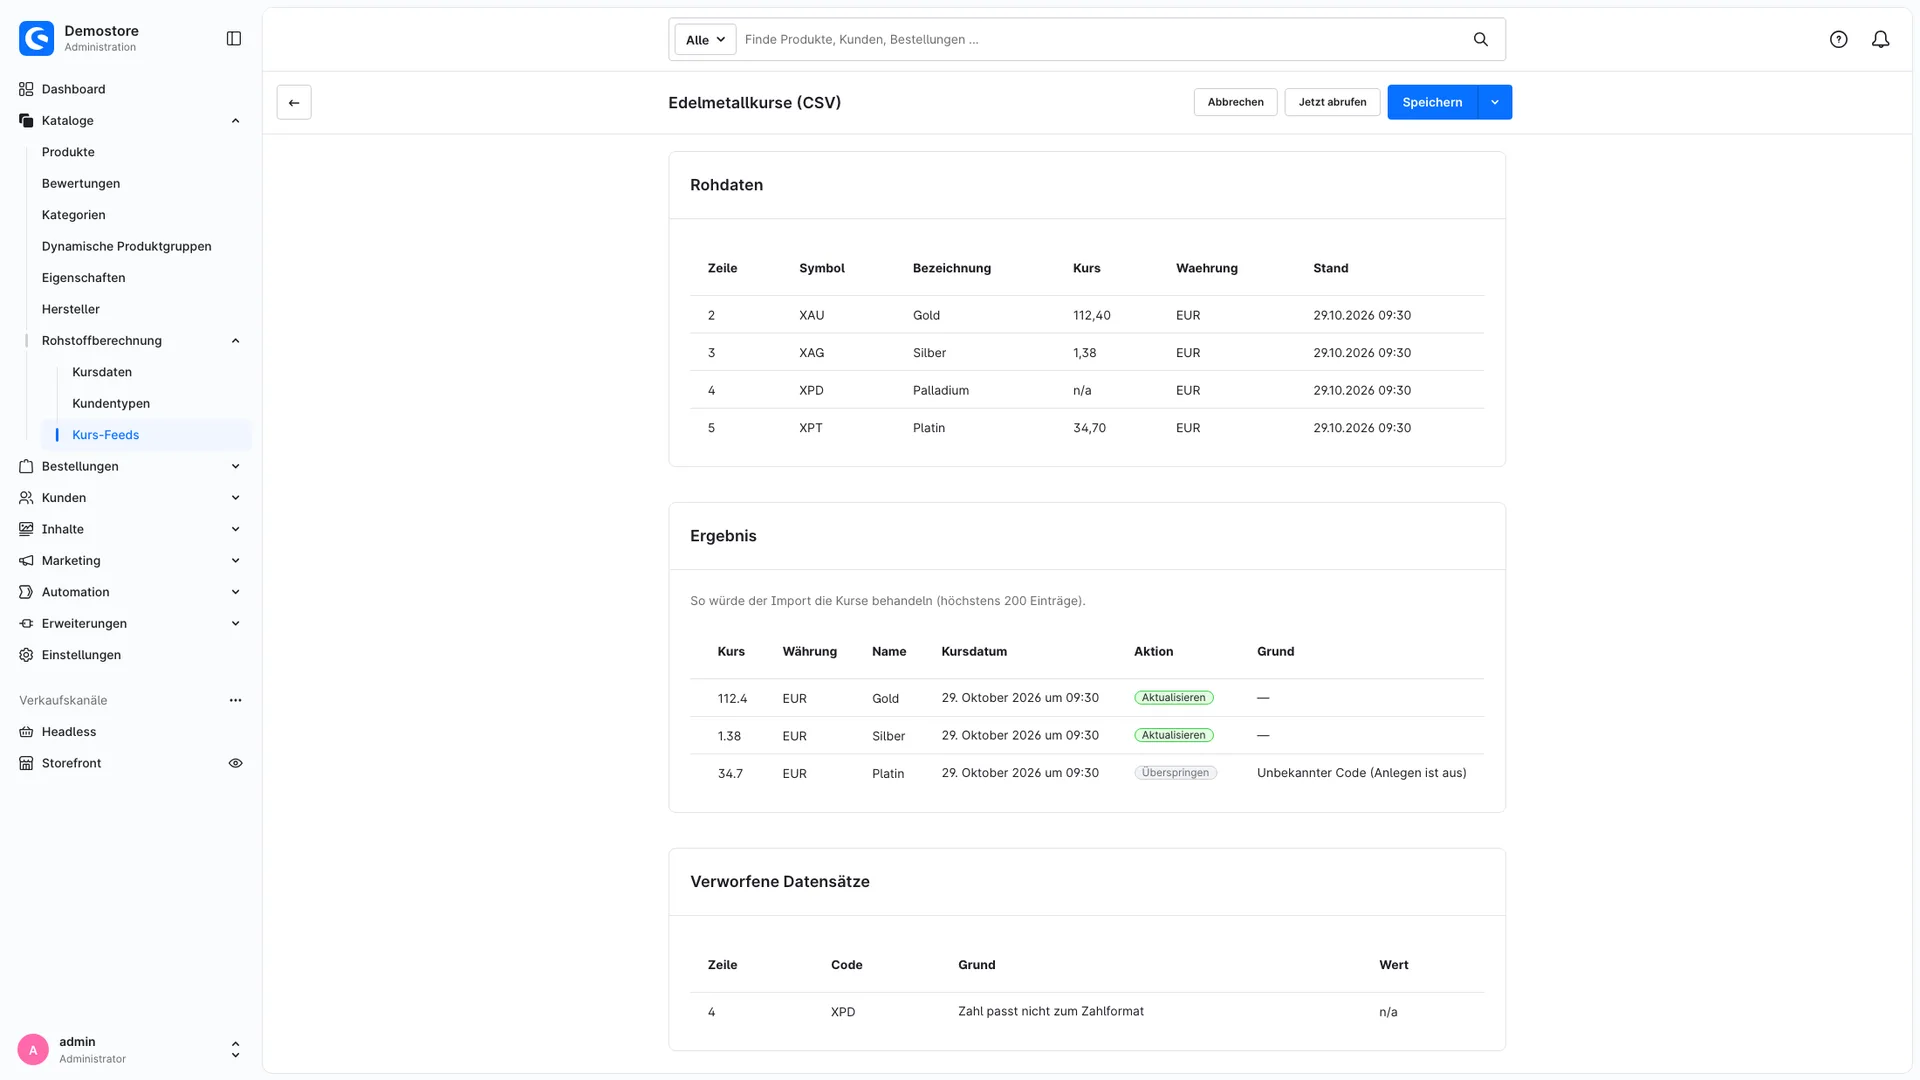Image resolution: width=1920 pixels, height=1080 pixels.
Task: Click the Marketing megaphone icon
Action: (x=26, y=561)
